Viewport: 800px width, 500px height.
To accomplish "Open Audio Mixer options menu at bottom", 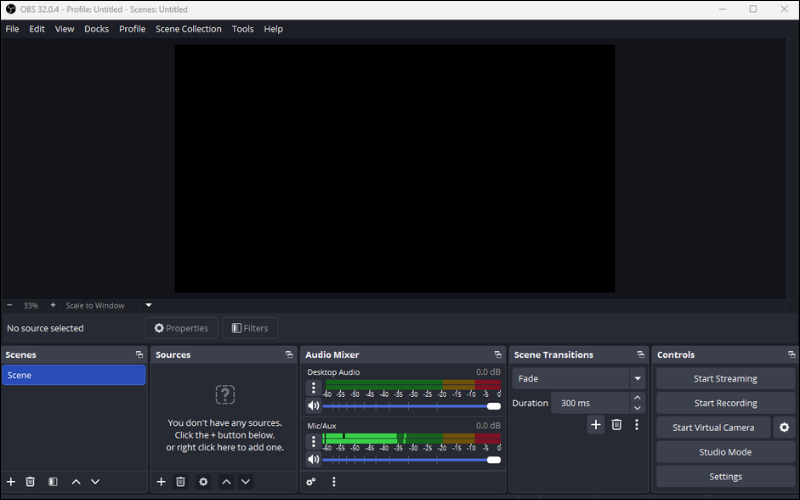I will coord(334,482).
